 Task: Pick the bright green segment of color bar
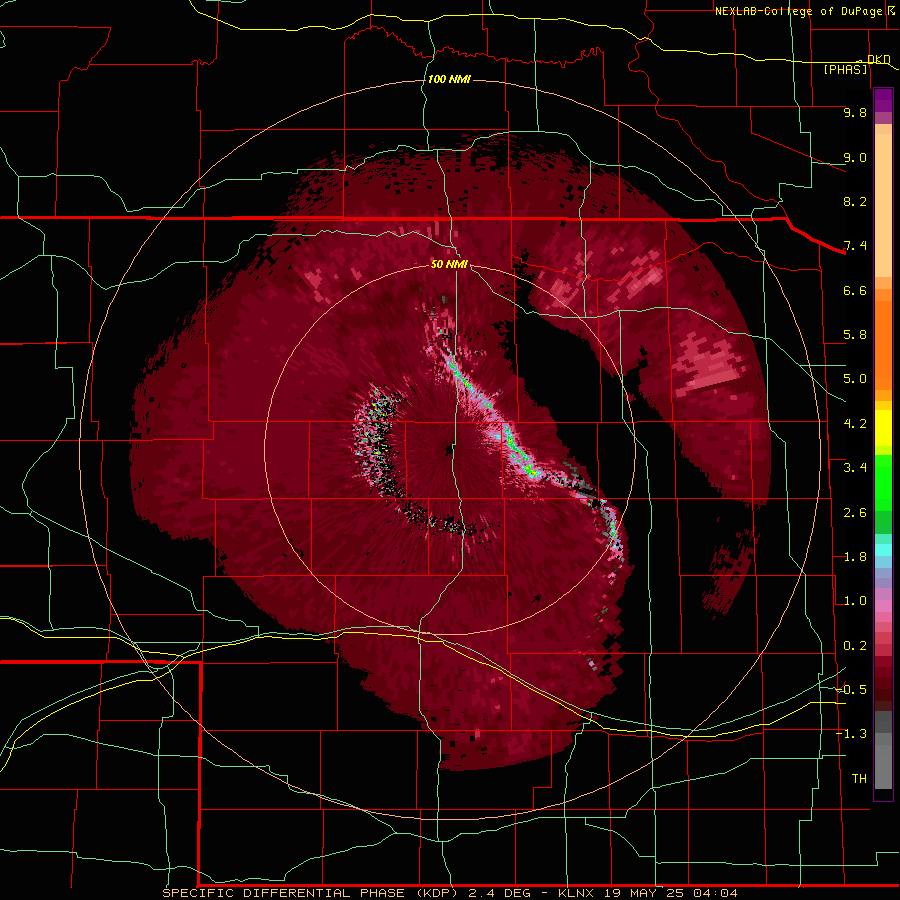click(883, 483)
